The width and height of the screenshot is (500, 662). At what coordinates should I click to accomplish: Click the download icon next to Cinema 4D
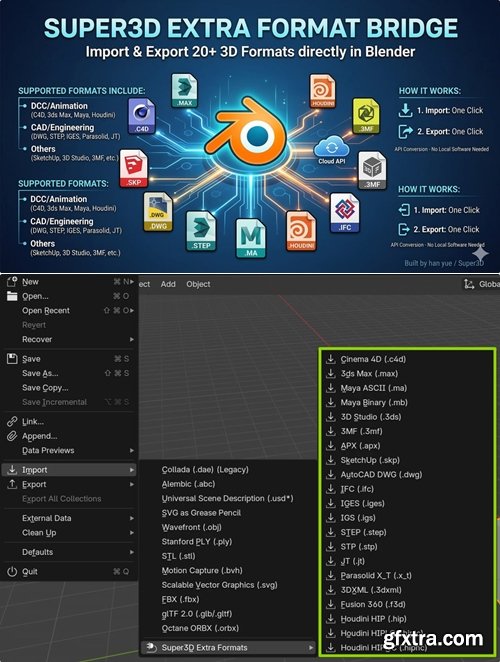[x=330, y=359]
